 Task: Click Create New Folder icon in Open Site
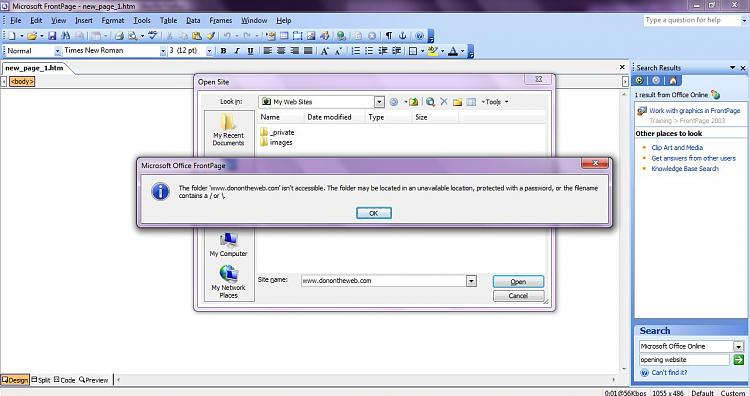[x=457, y=102]
